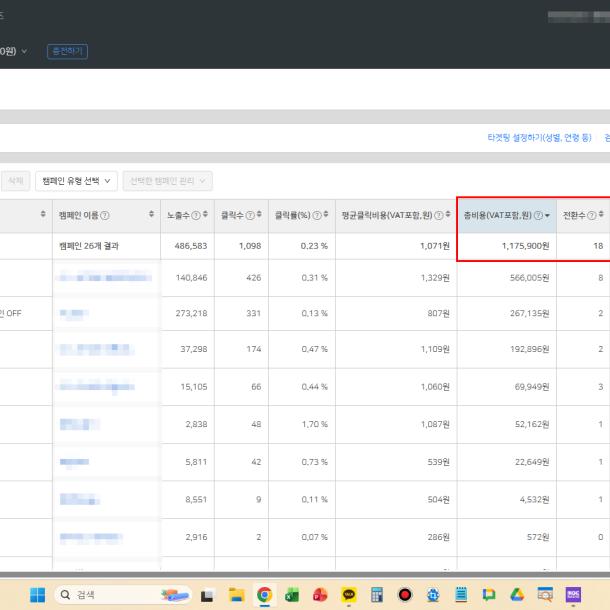The width and height of the screenshot is (610, 610).
Task: Click sort arrows on 클릭률(%) column
Action: [x=326, y=216]
